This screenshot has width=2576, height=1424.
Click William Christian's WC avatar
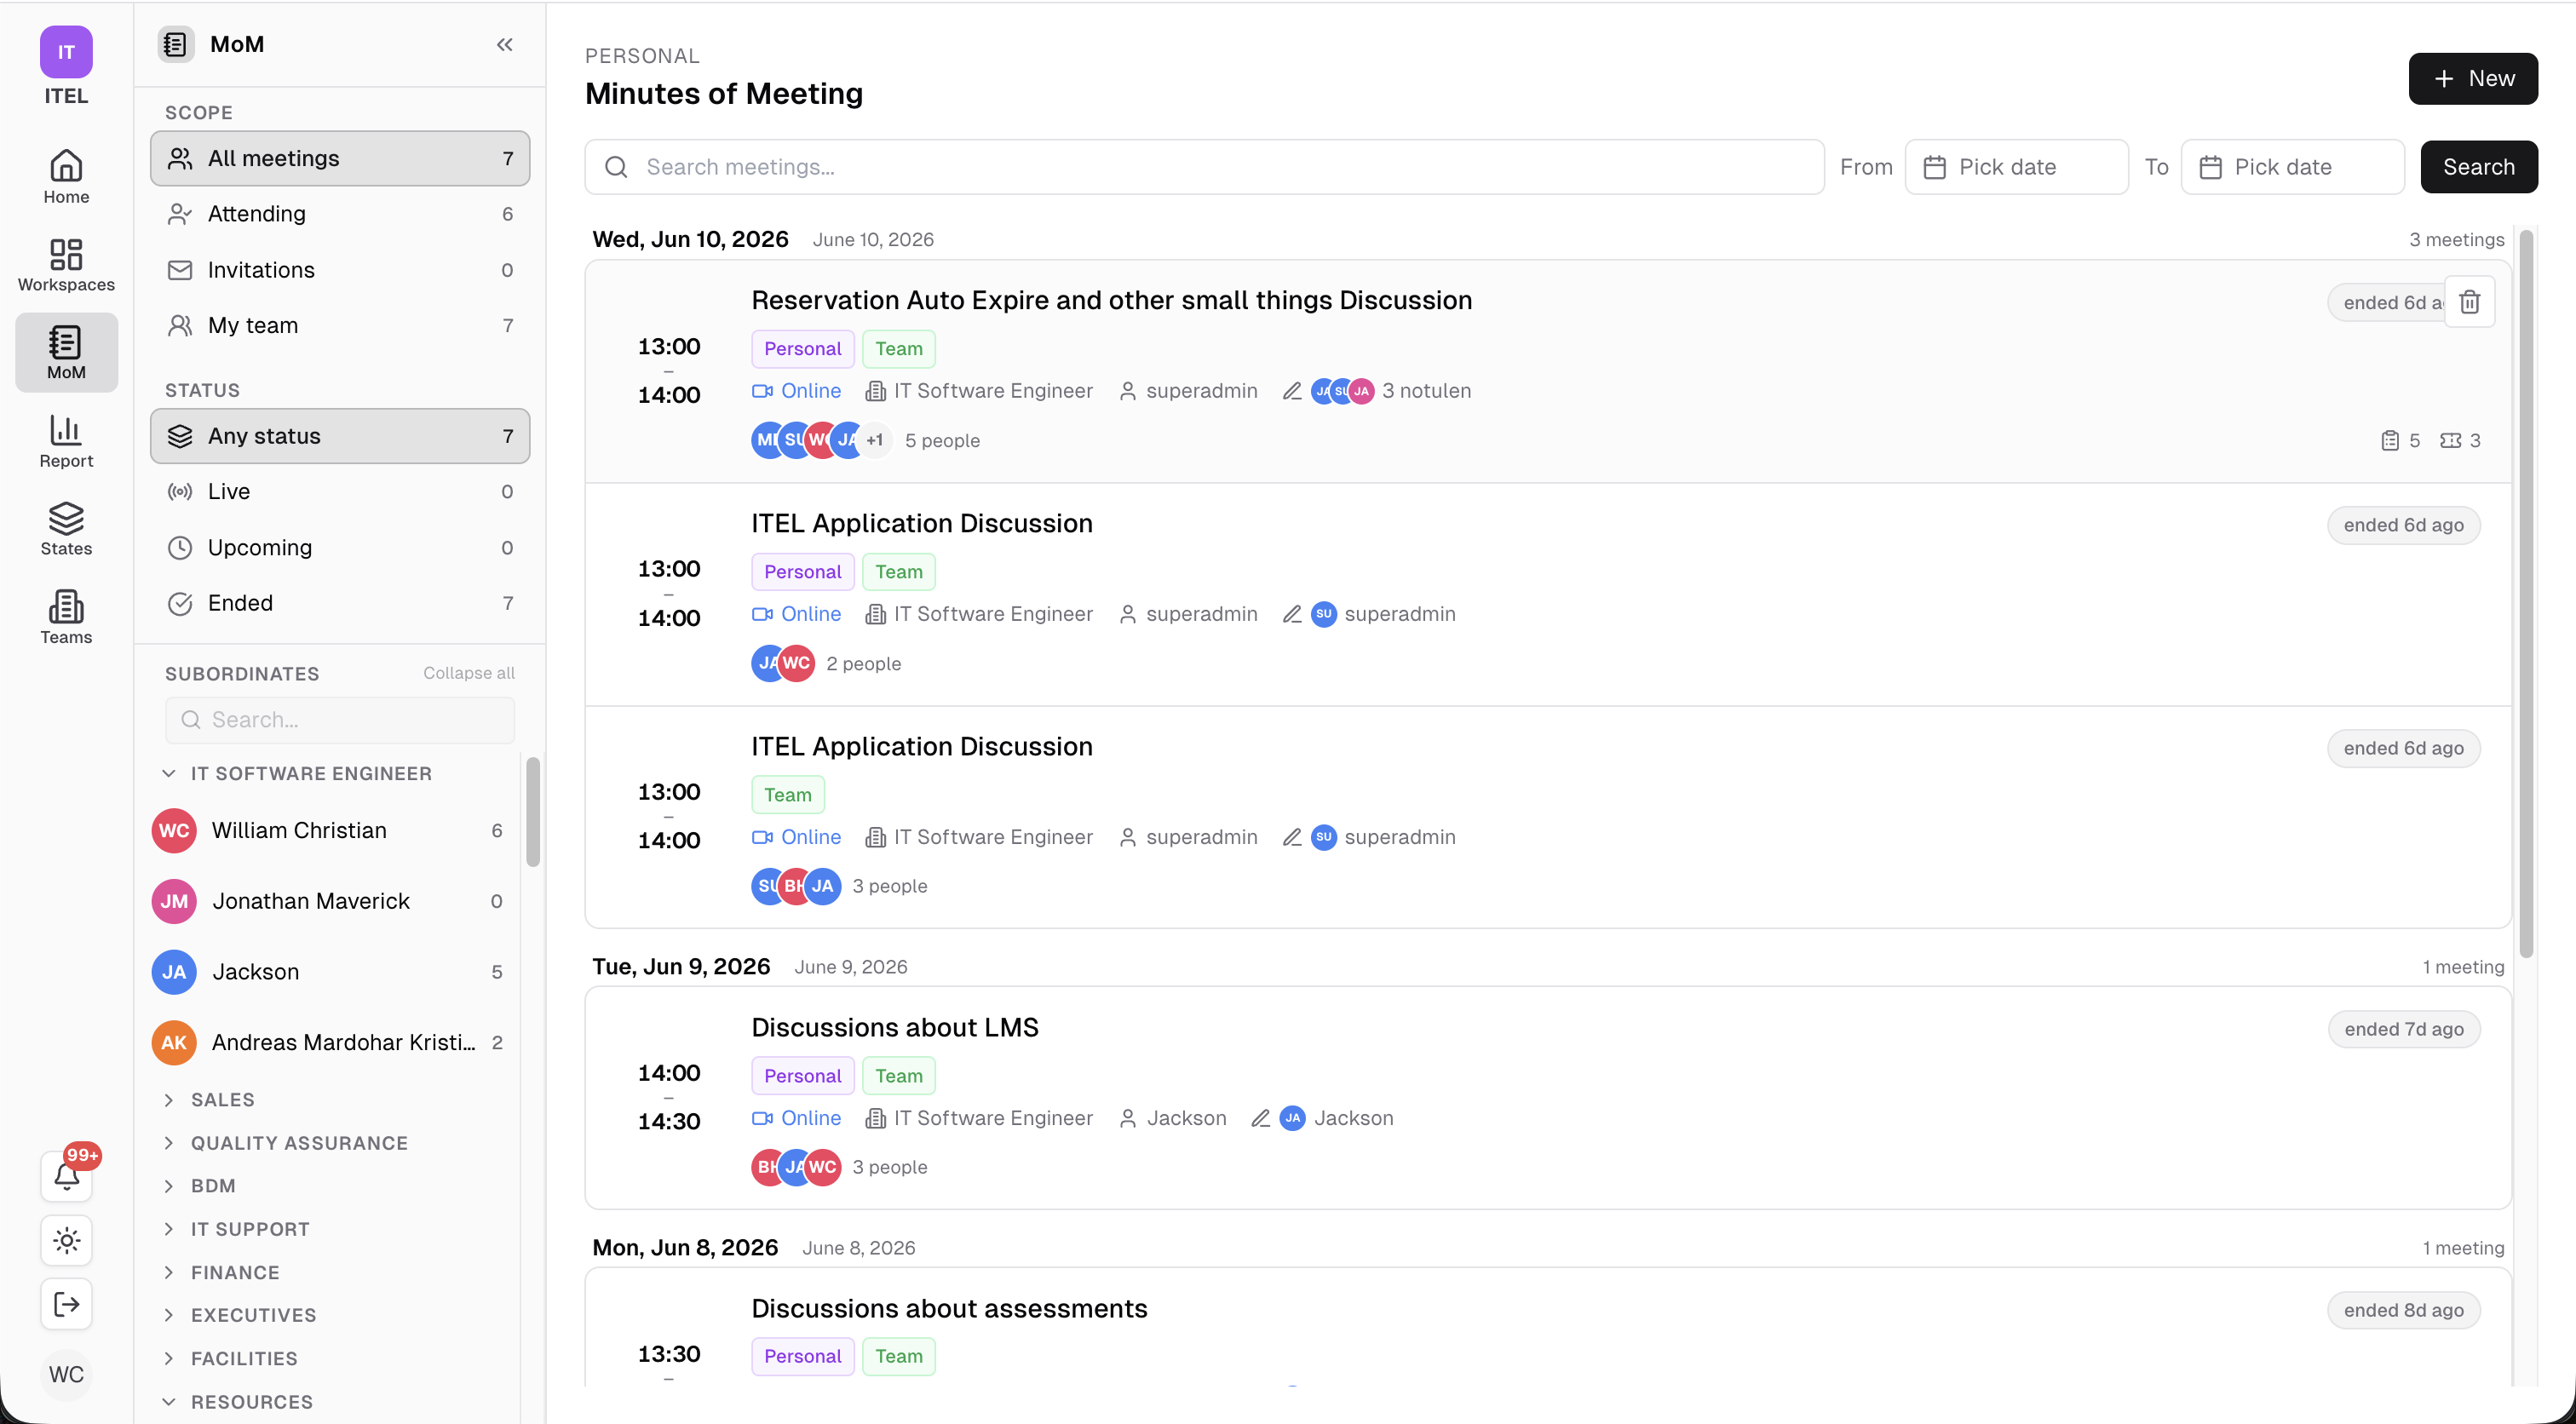(174, 830)
